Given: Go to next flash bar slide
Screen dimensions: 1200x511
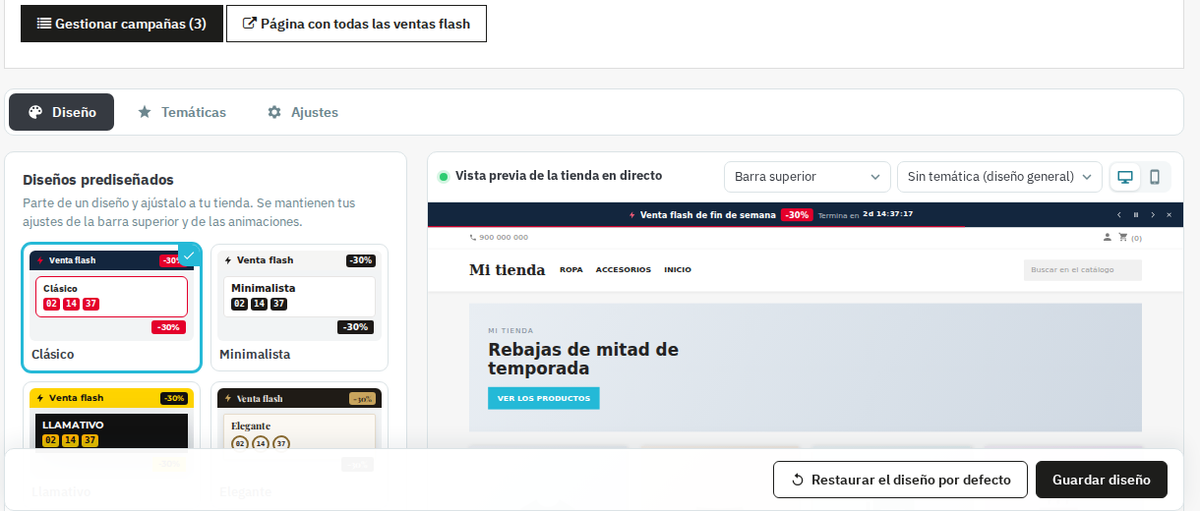Looking at the screenshot, I should pos(1153,214).
